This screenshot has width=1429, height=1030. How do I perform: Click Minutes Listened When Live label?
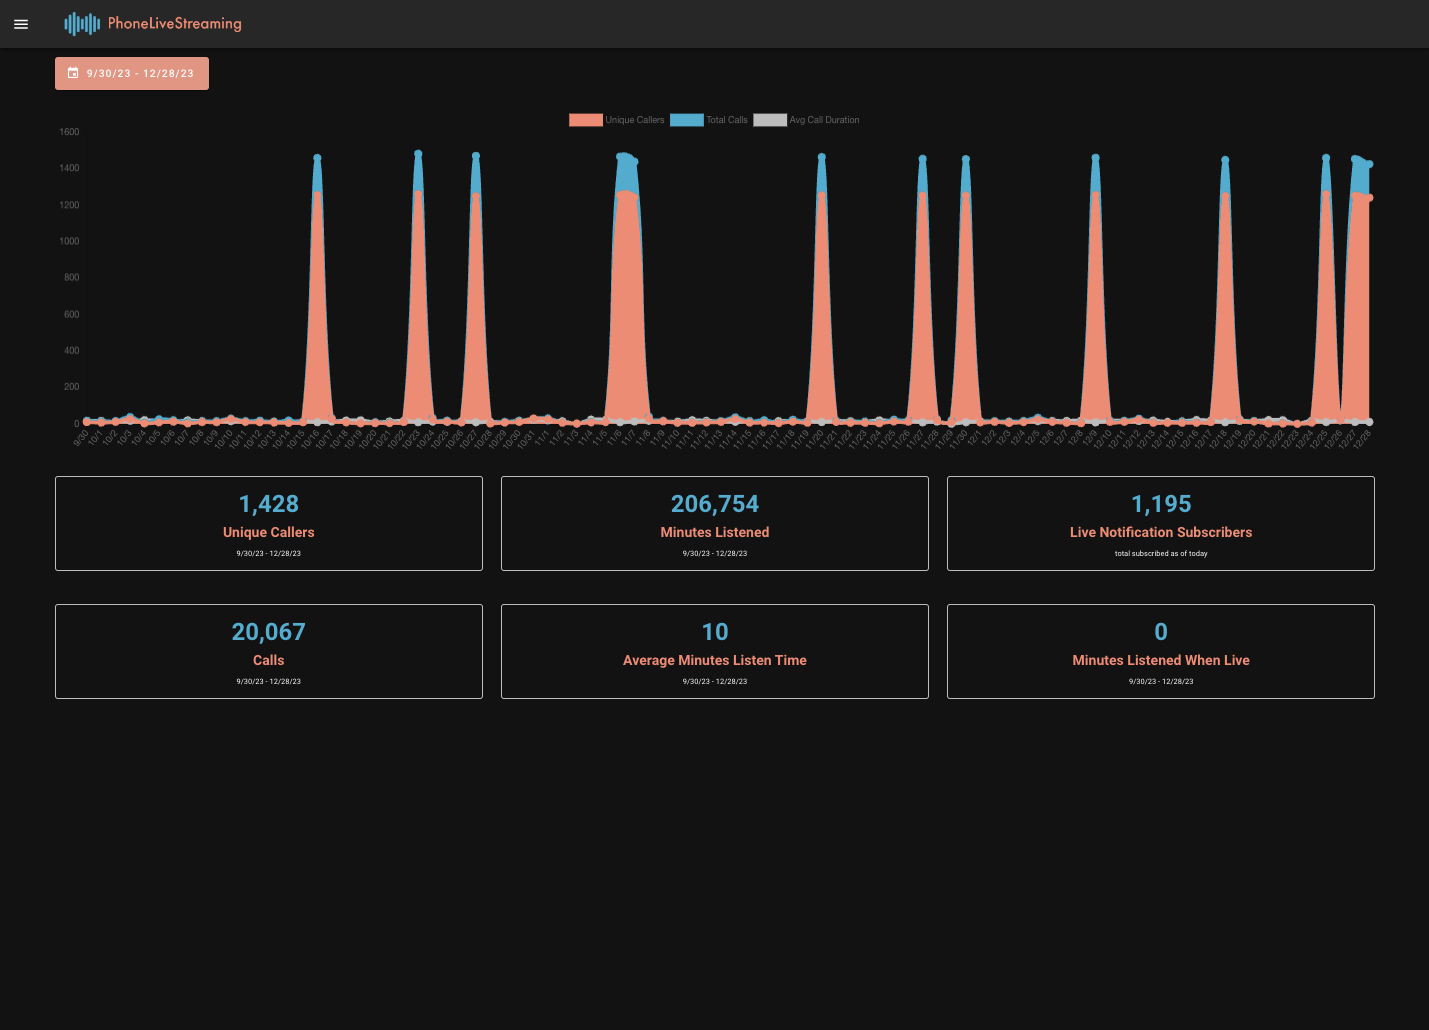tap(1161, 660)
